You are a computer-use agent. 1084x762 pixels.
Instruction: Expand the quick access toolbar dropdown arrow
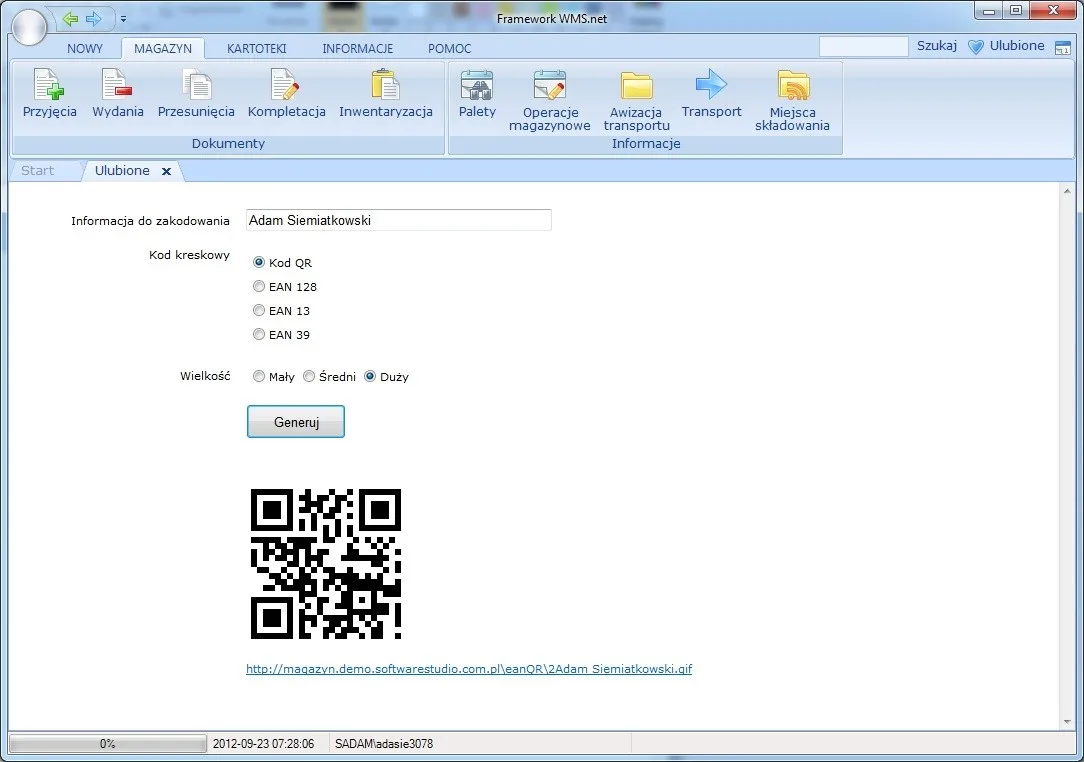click(x=123, y=19)
